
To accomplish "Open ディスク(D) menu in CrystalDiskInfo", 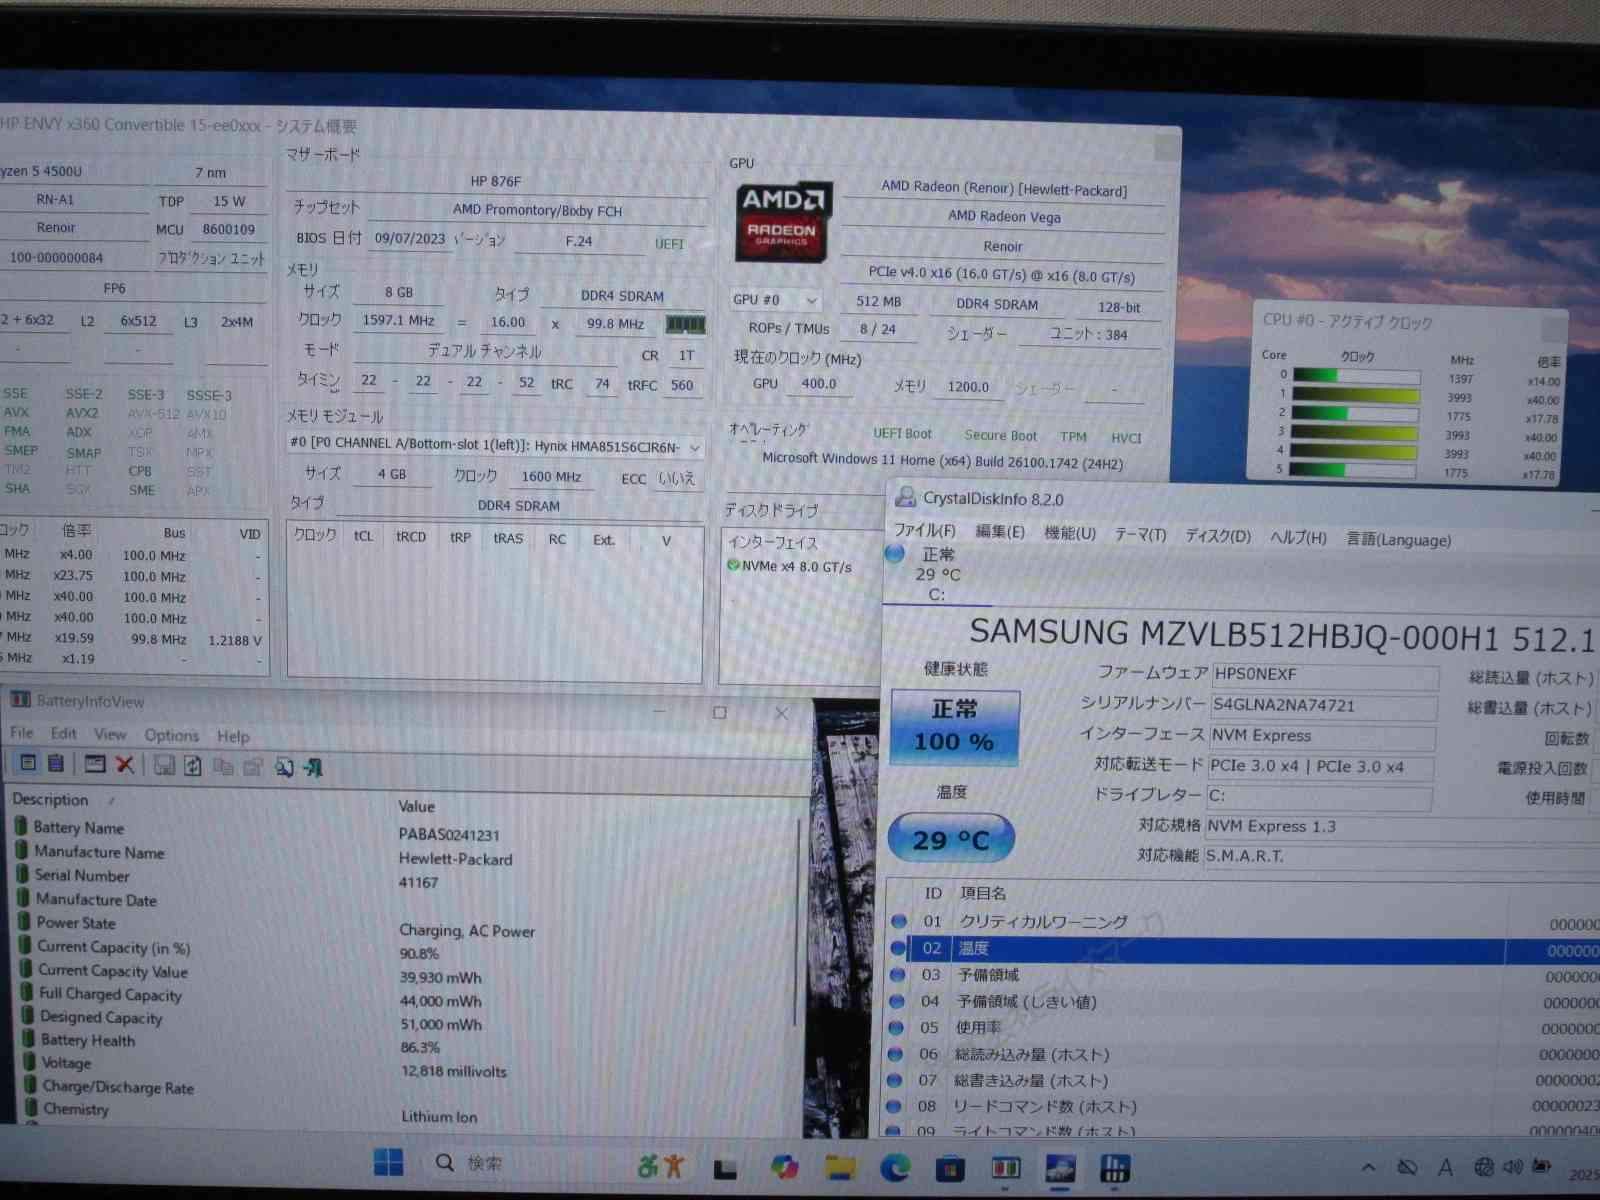I will (x=1217, y=536).
